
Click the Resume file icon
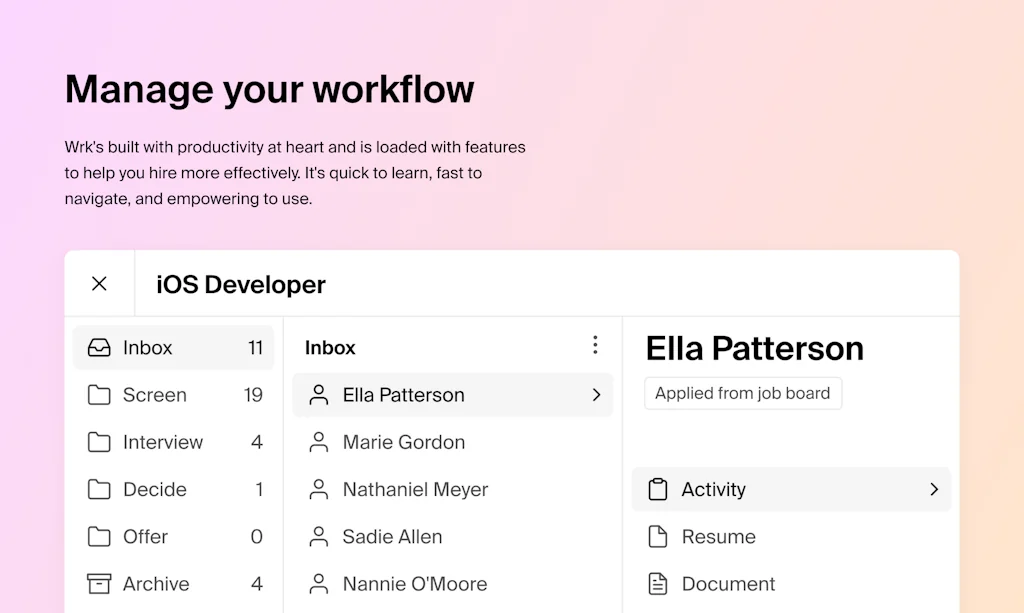click(x=657, y=536)
